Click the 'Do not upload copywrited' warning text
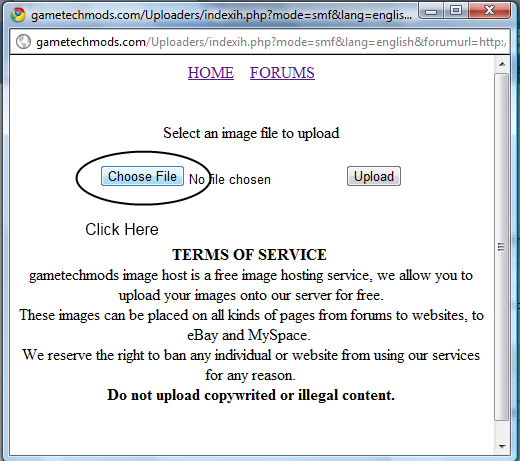Screen dimensions: 520x461 (251, 395)
